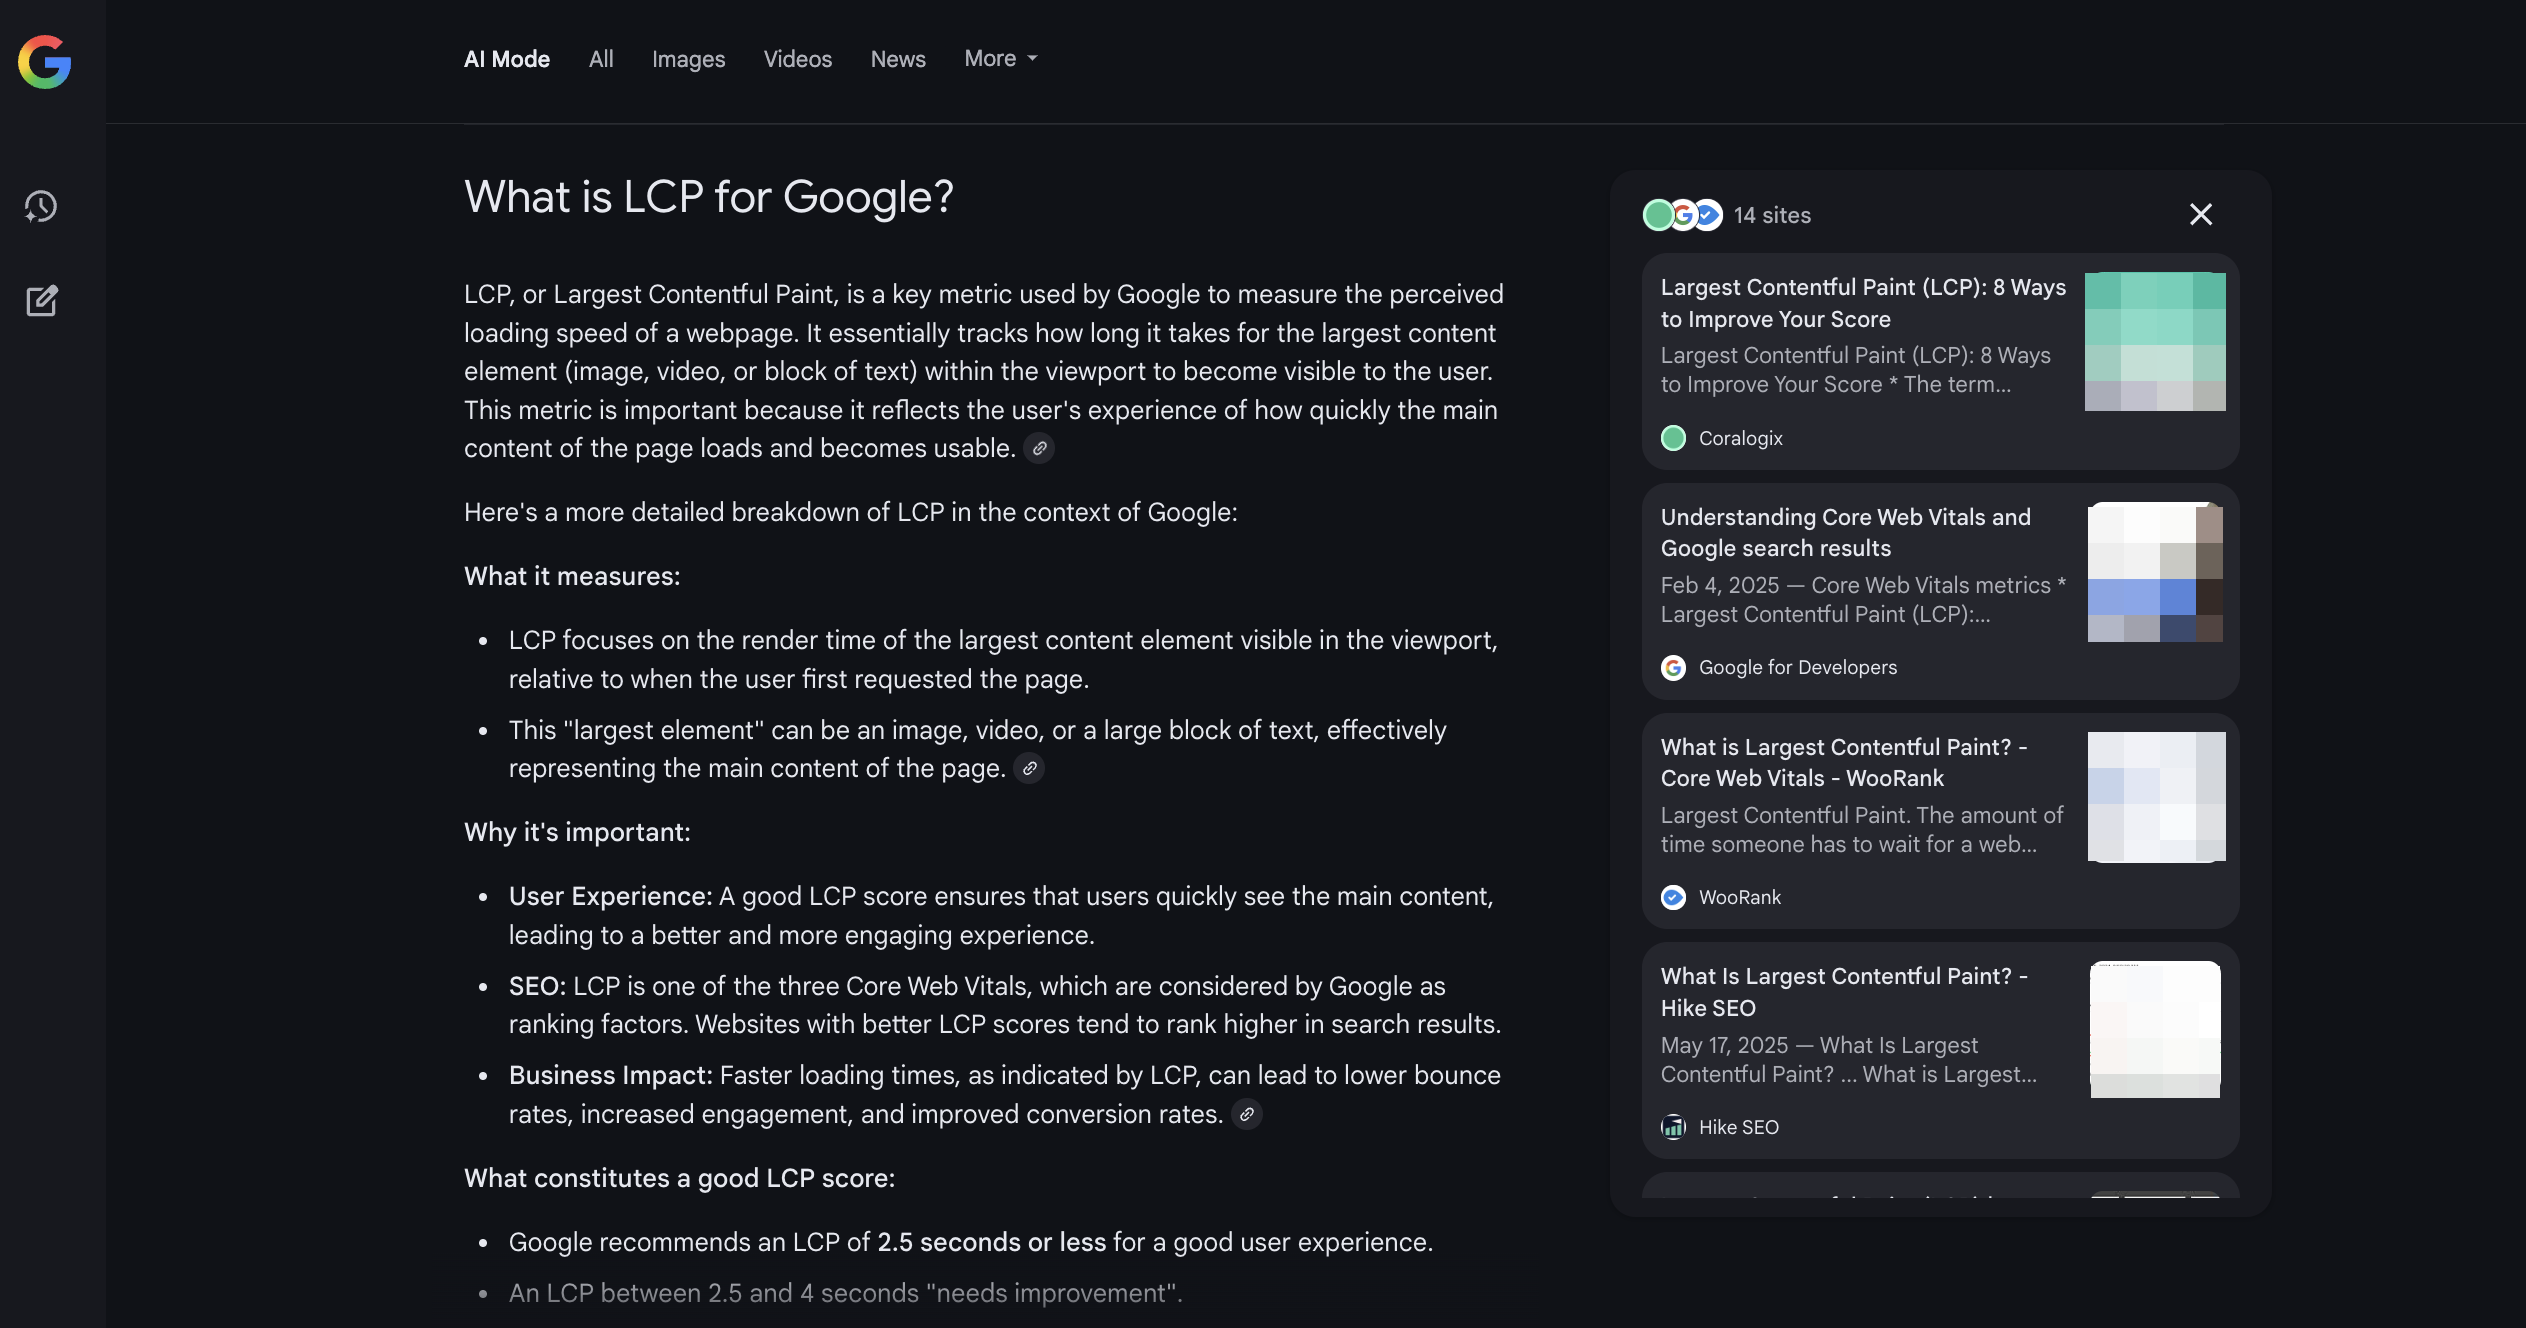Click the citation icon after the Business Impact bullet
The height and width of the screenshot is (1328, 2526).
(1246, 1114)
